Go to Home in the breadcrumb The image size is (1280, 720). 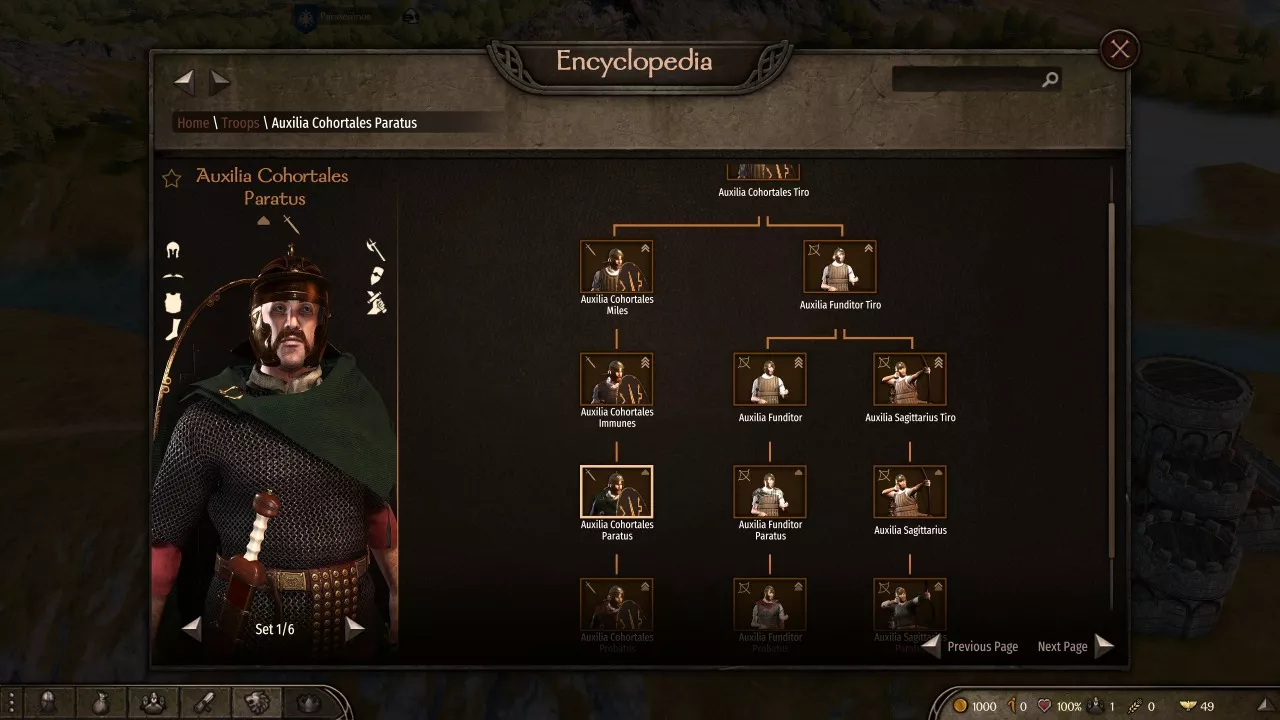[193, 123]
